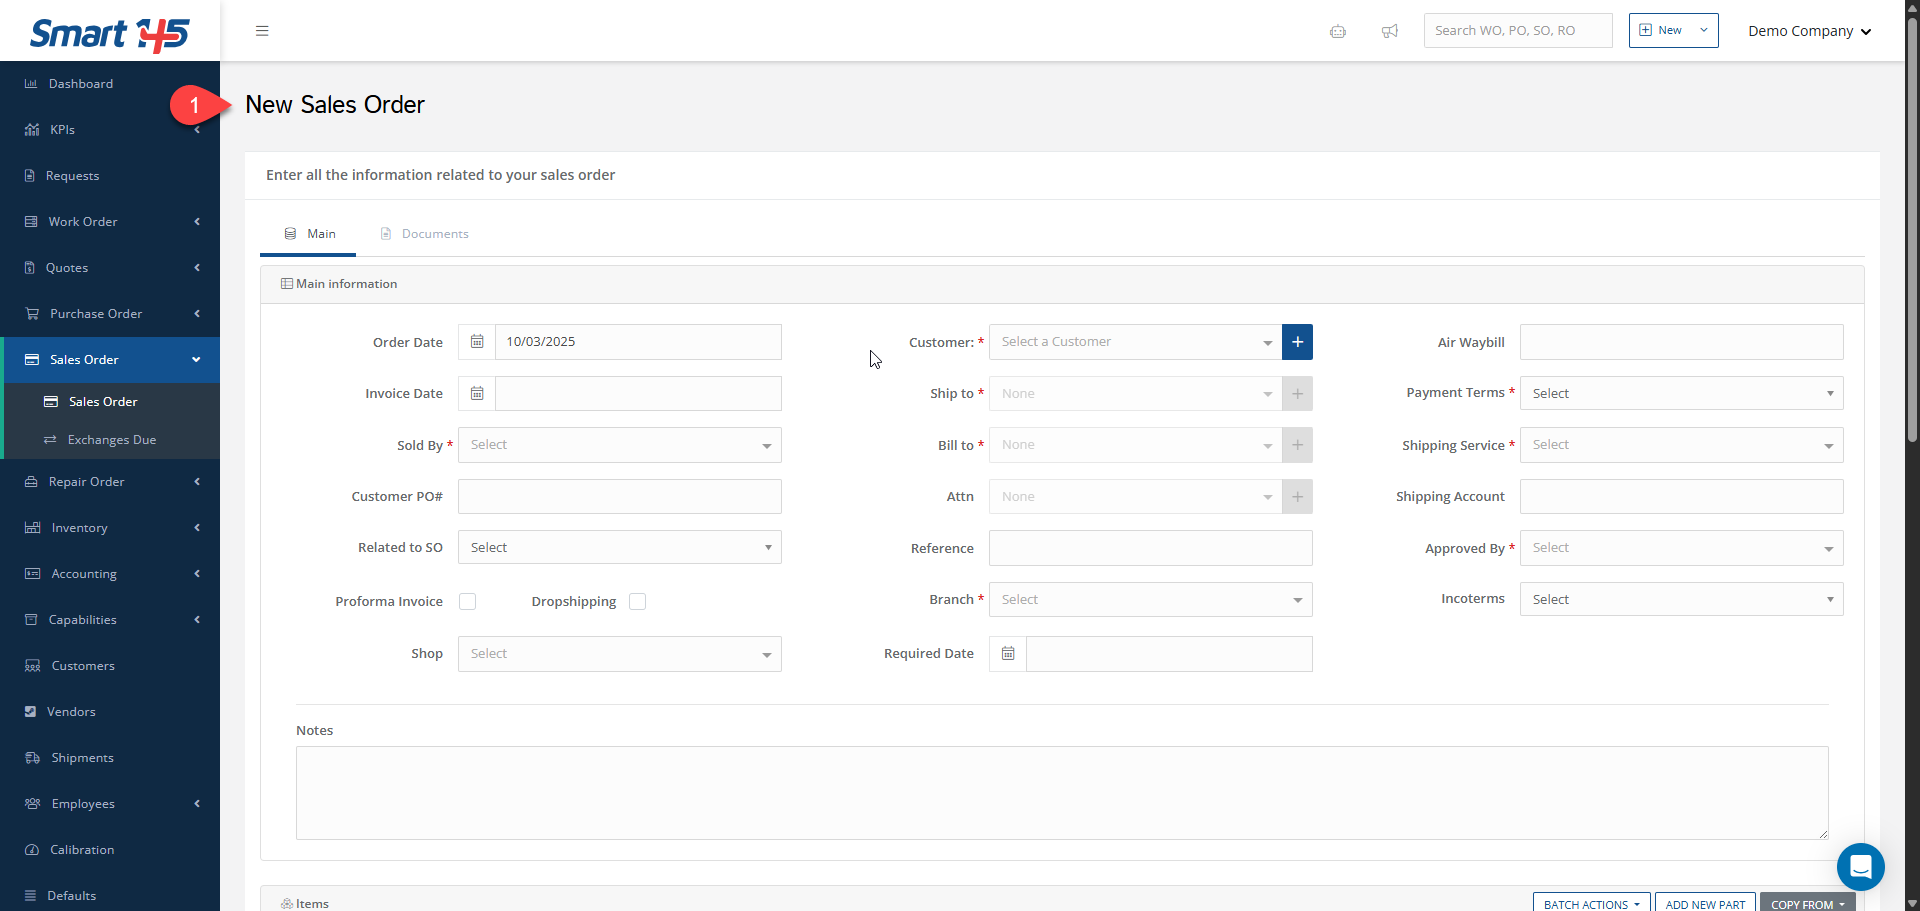The image size is (1920, 911).
Task: Click into the Notes text area
Action: point(1061,792)
